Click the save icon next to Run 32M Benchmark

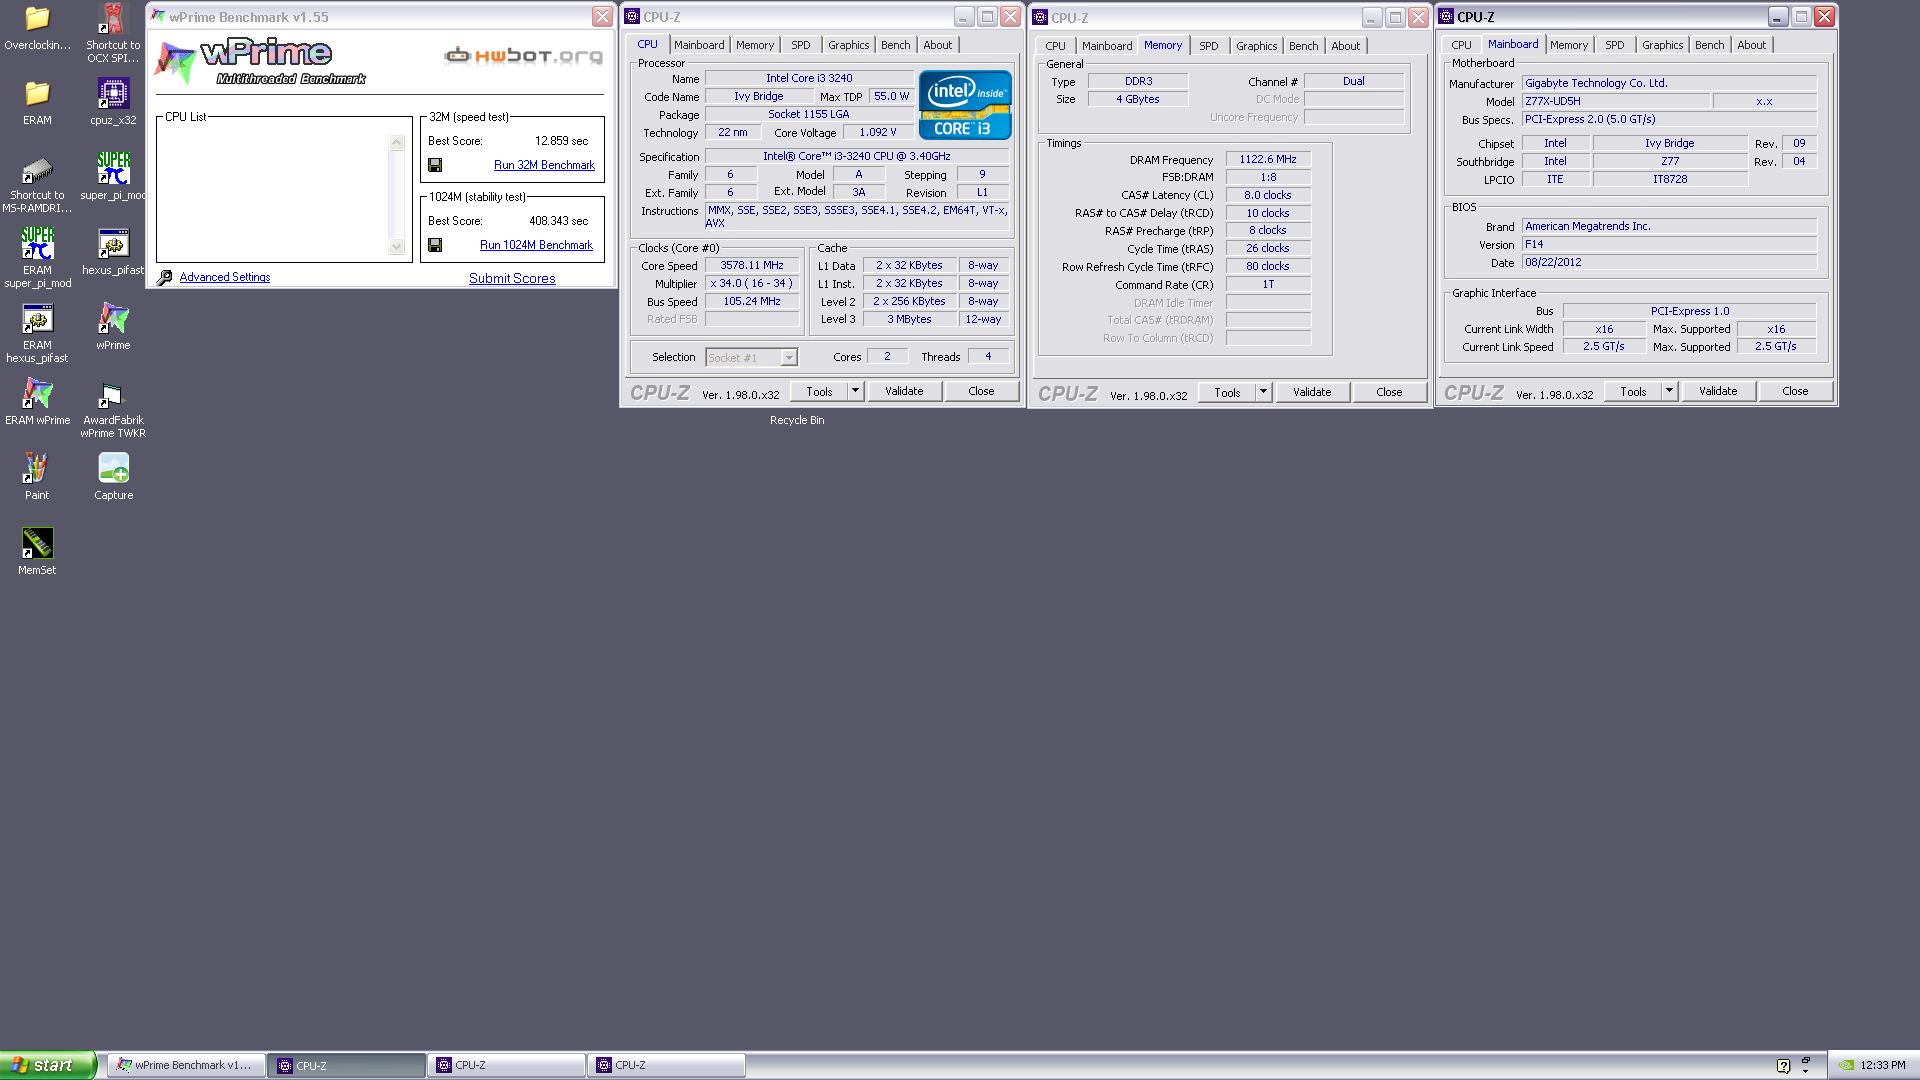(x=435, y=165)
